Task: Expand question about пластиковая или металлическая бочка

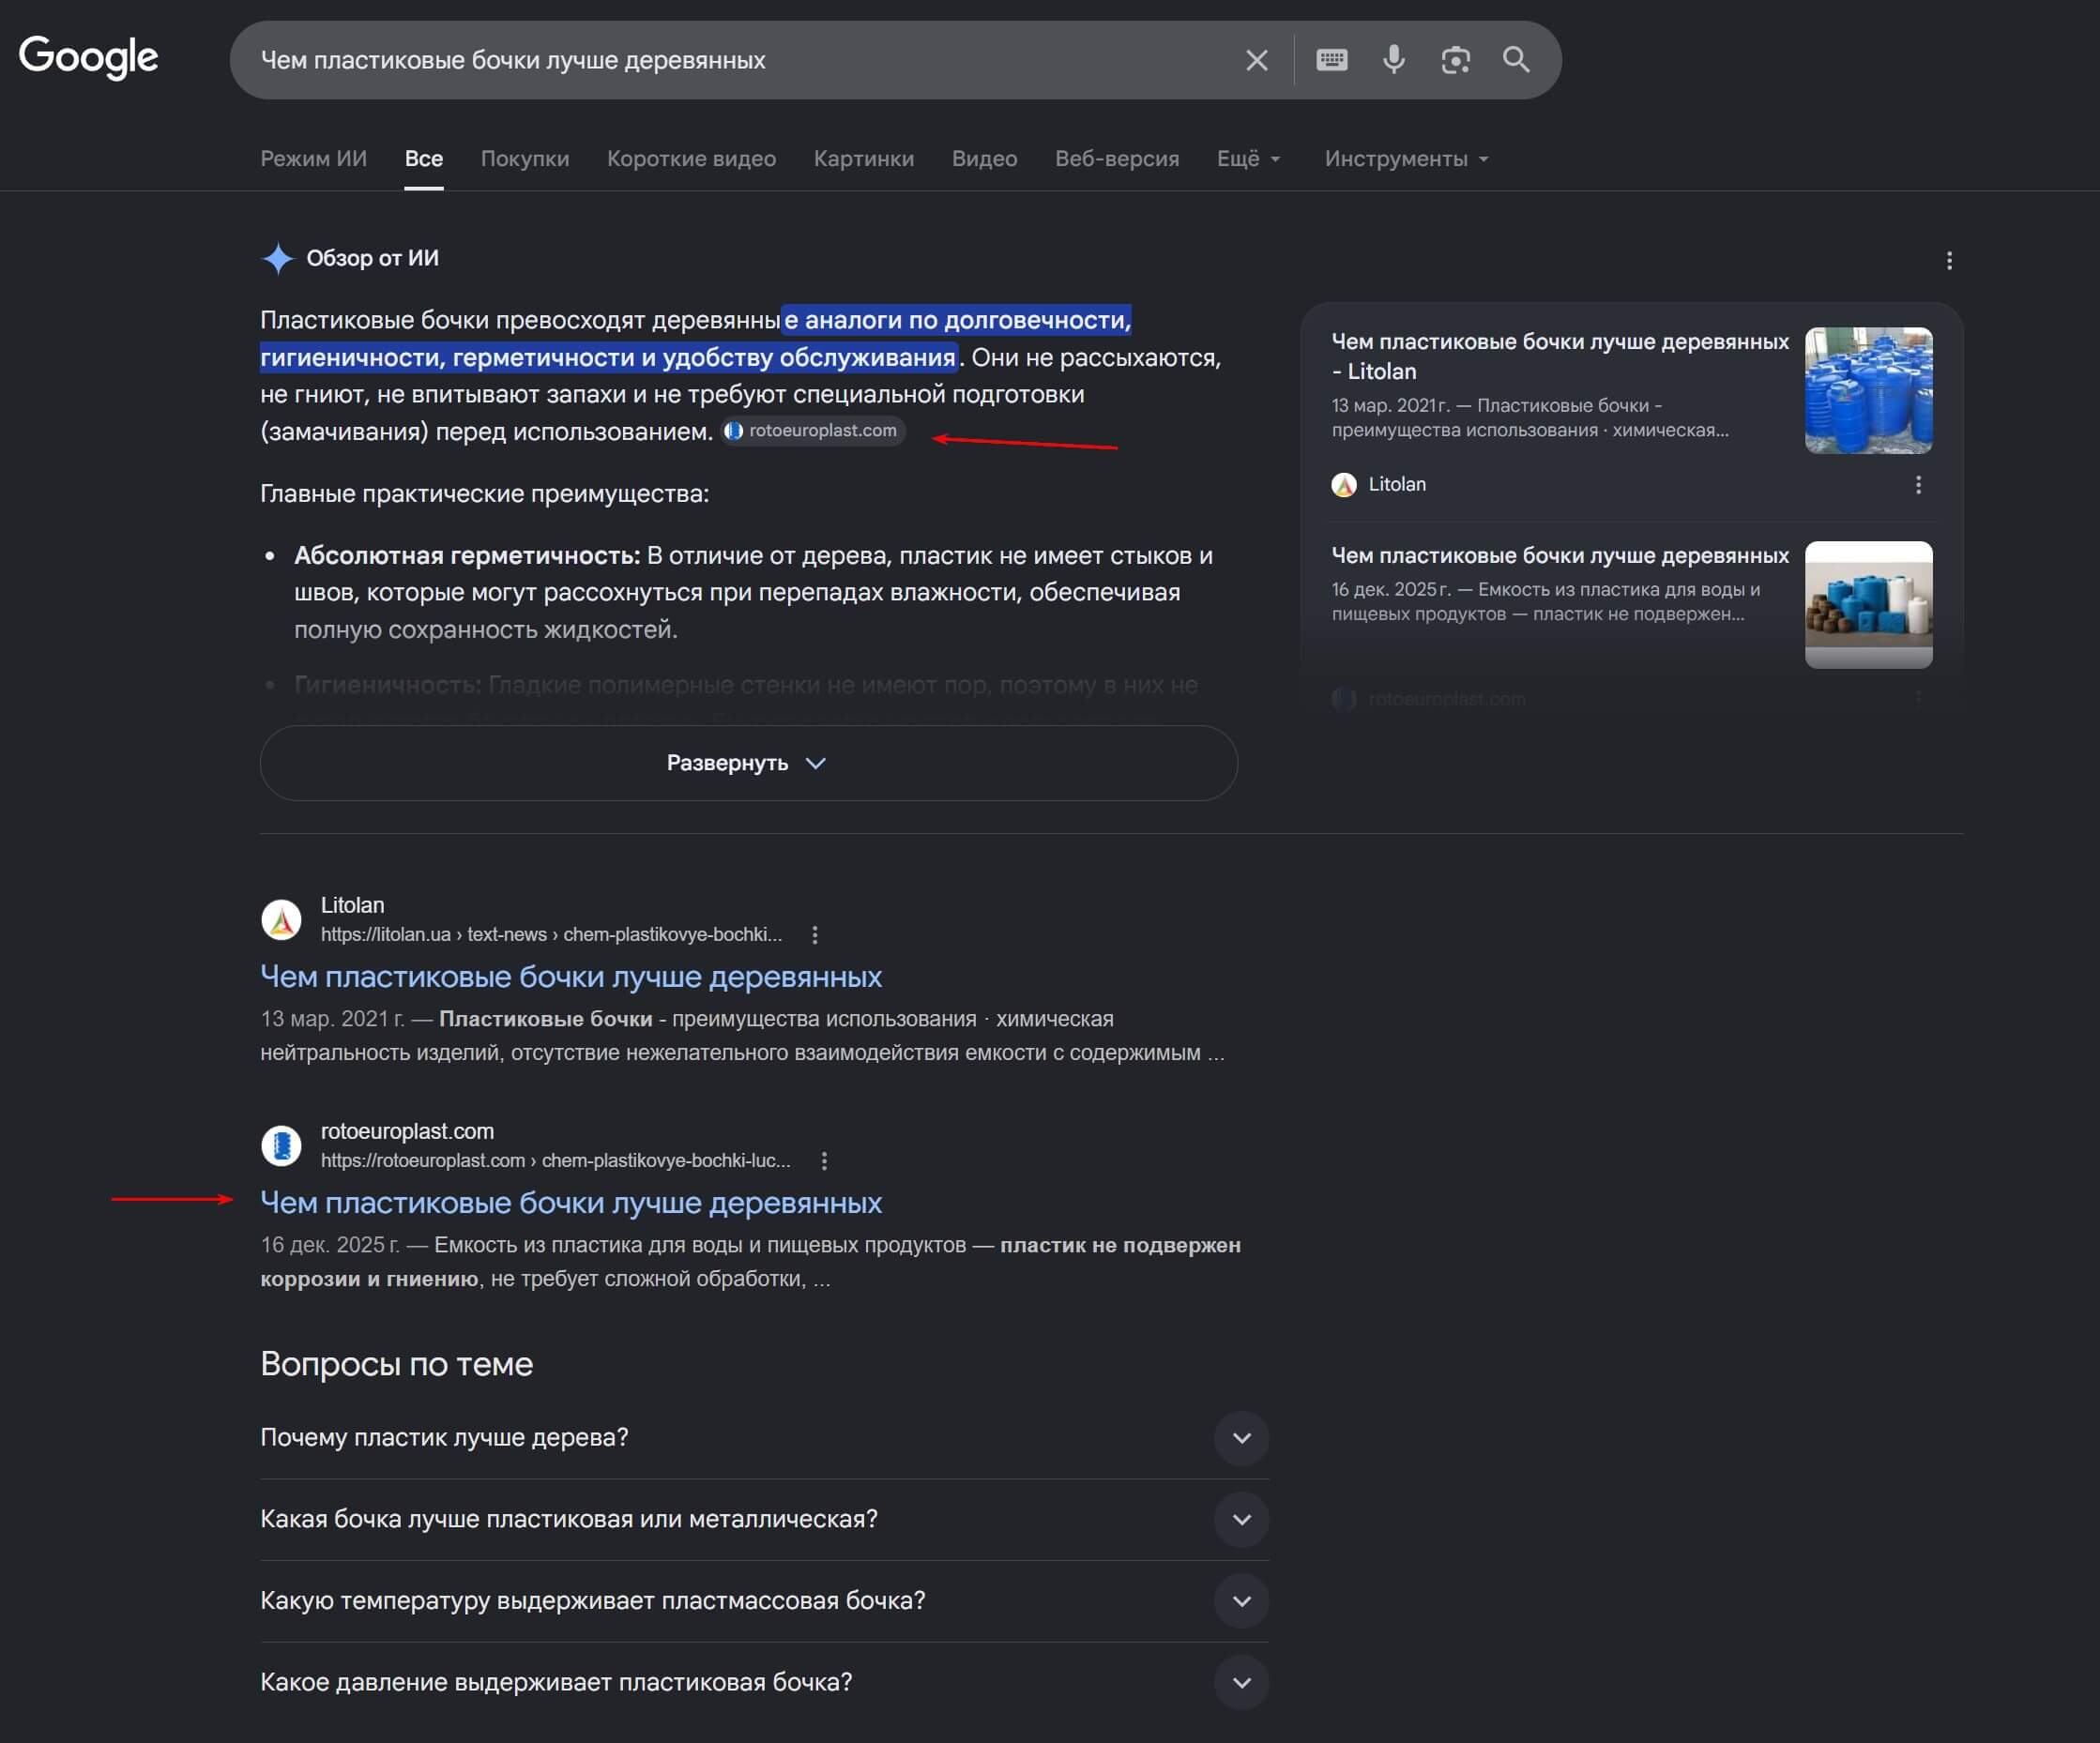Action: click(x=765, y=1519)
